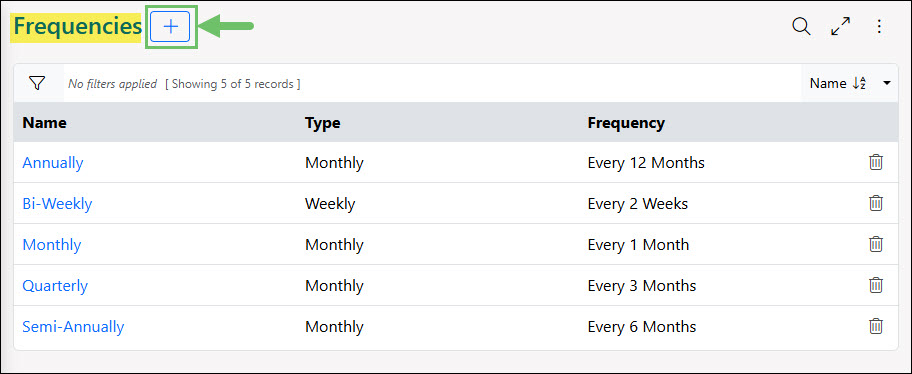Screen dimensions: 912x374
Task: Delete the Bi-Weekly frequency row
Action: 875,203
